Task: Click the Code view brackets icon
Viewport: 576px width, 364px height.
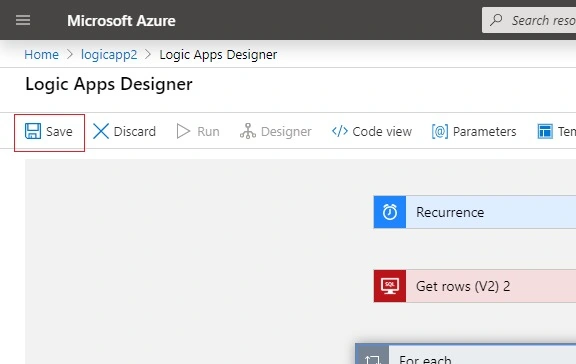Action: 340,131
